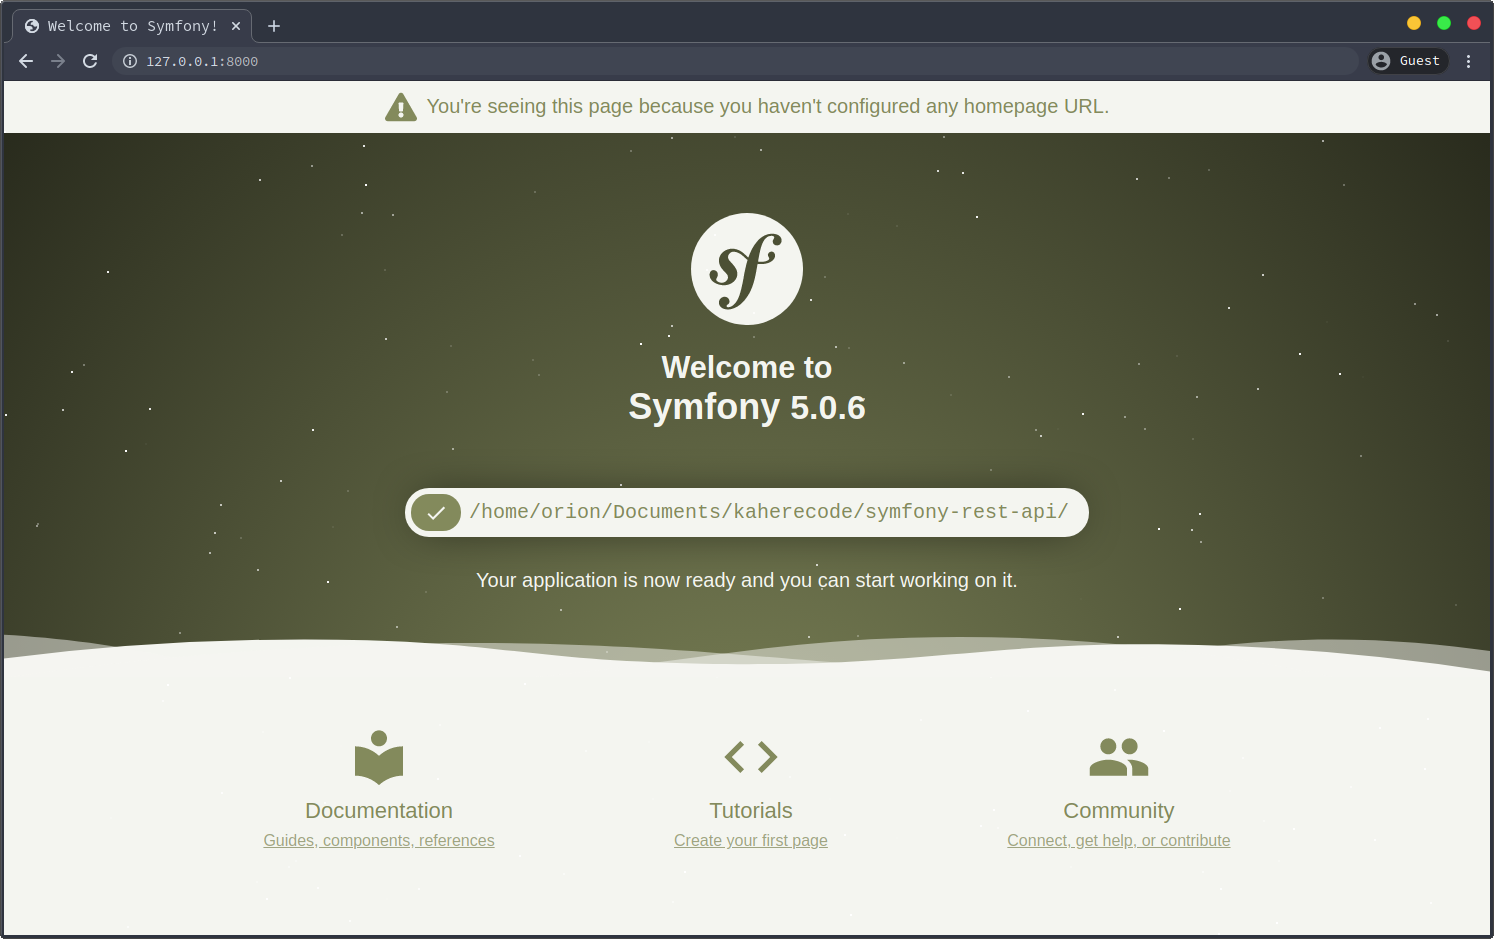1494x939 pixels.
Task: Open the Guest profile menu
Action: (x=1408, y=61)
